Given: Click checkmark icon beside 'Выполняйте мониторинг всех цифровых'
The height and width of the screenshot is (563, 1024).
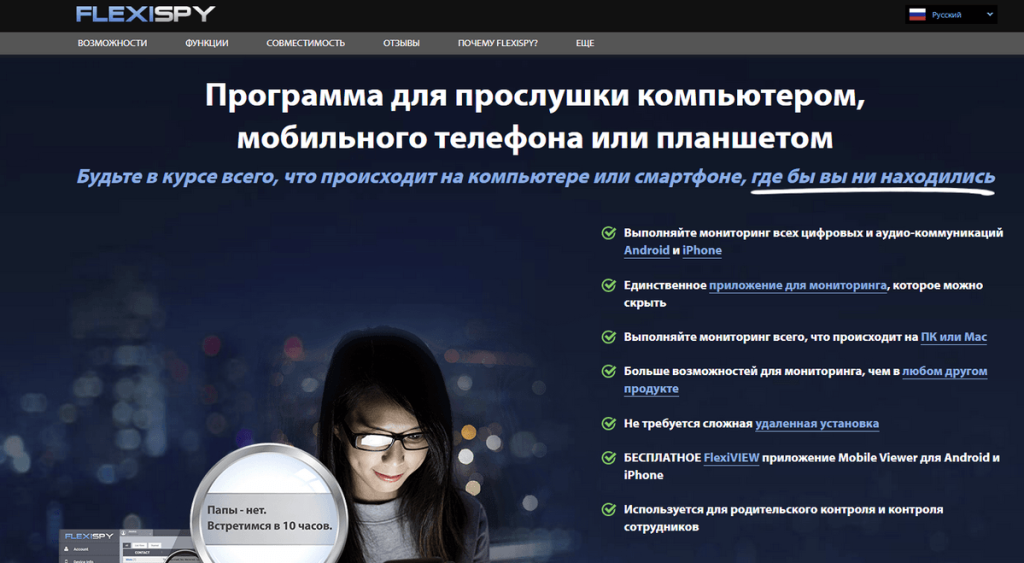Looking at the screenshot, I should click(609, 233).
